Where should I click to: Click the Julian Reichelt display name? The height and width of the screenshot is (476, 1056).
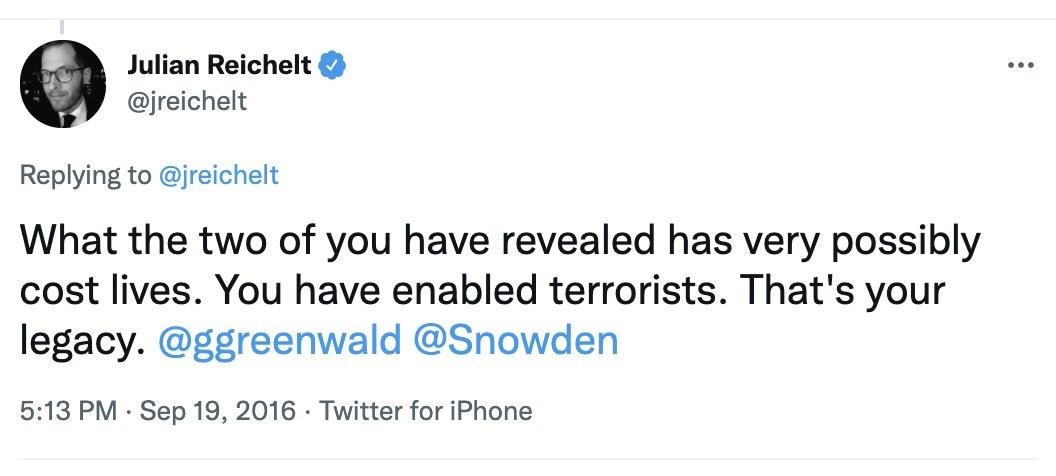pos(220,67)
